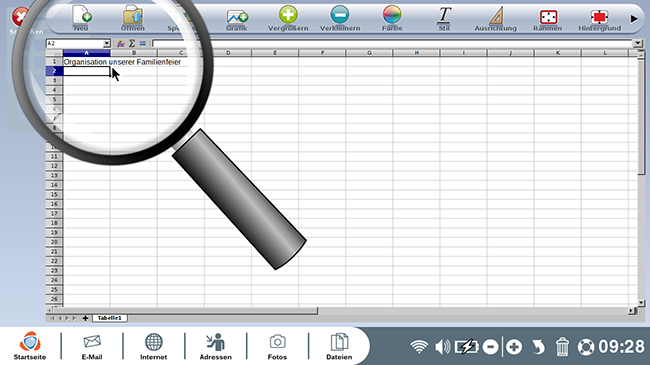Screen dimensions: 650x365
Task: Click the Sum sigma icon
Action: 132,44
